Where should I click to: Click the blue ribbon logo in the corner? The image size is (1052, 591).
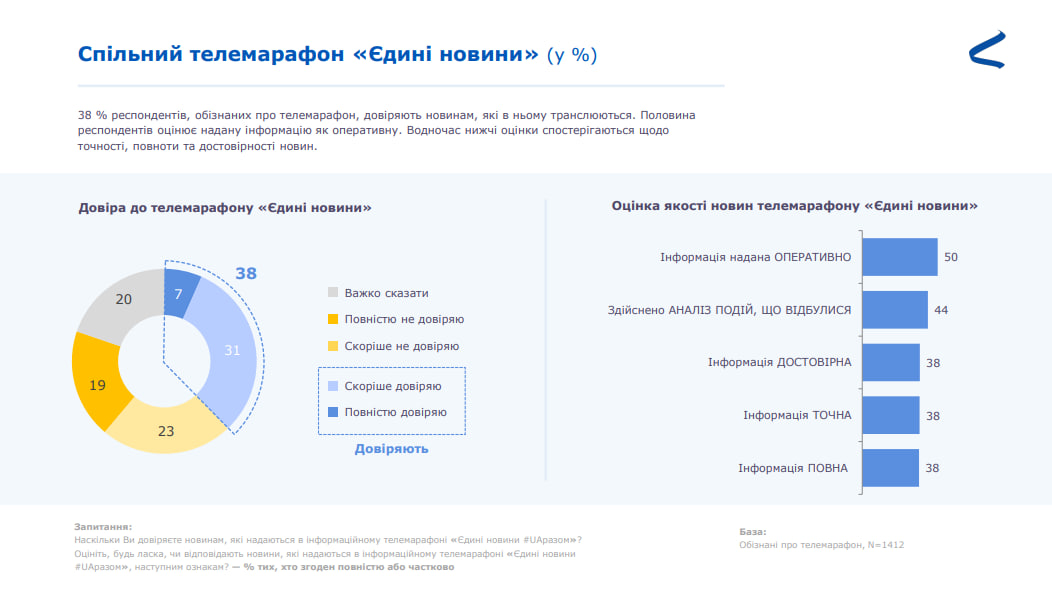coord(986,50)
